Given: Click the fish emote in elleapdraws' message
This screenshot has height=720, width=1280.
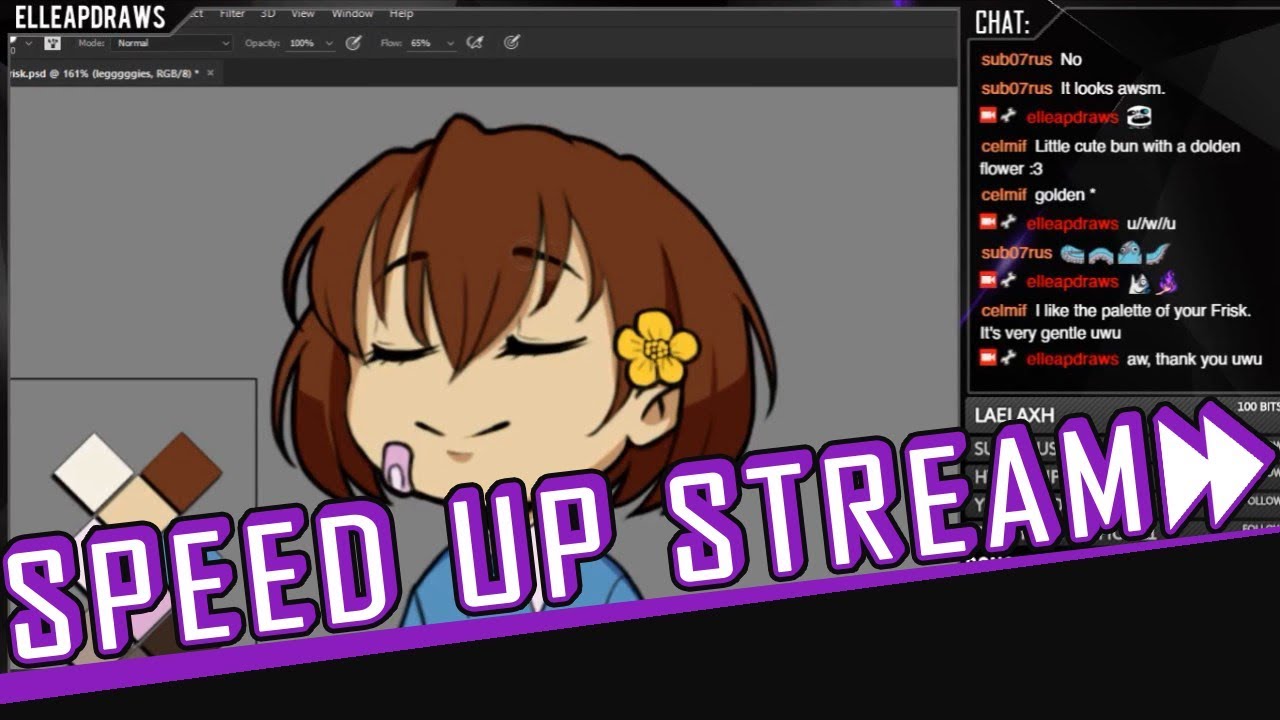Looking at the screenshot, I should [1139, 282].
